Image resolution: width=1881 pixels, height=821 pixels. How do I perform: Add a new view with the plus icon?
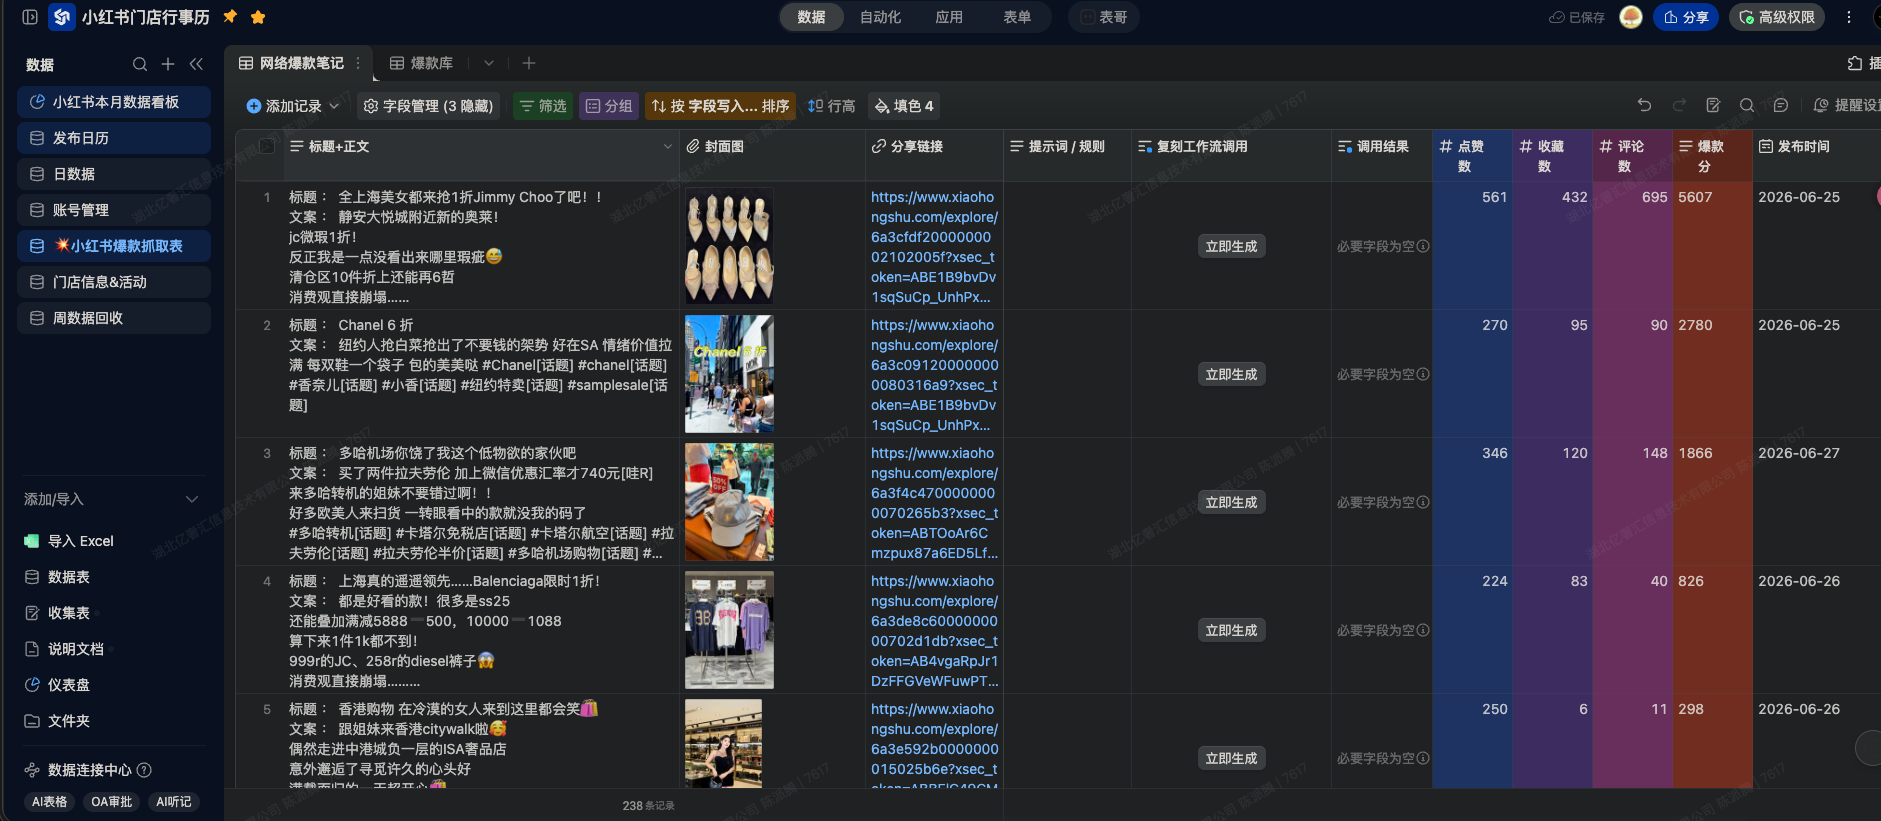(x=529, y=63)
